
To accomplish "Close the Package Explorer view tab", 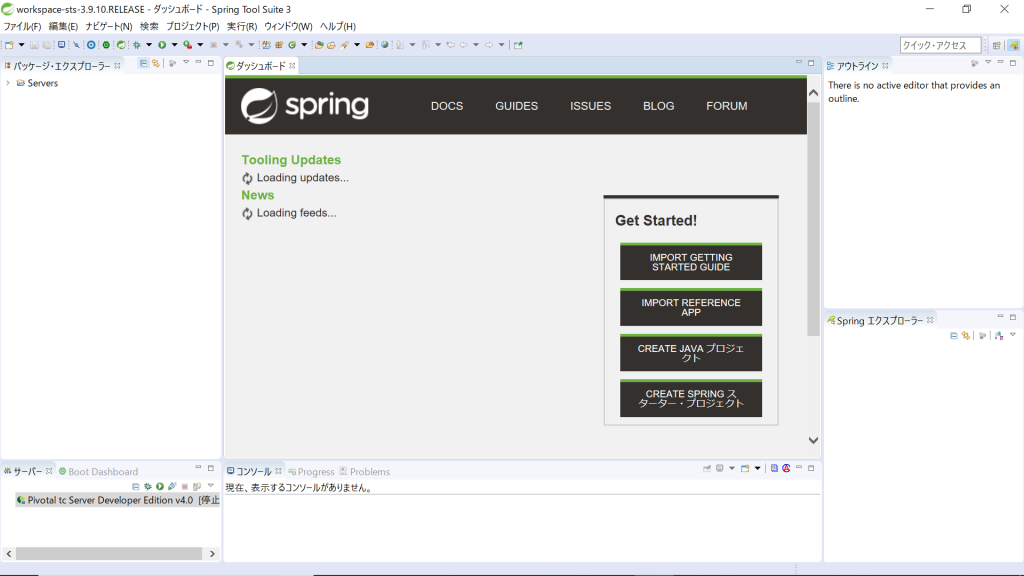I will (x=118, y=66).
